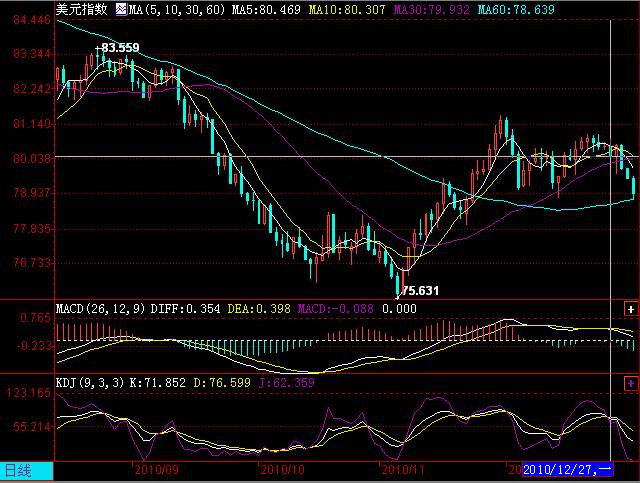Click the 75.631 low price marker
The image size is (640, 483).
click(420, 291)
